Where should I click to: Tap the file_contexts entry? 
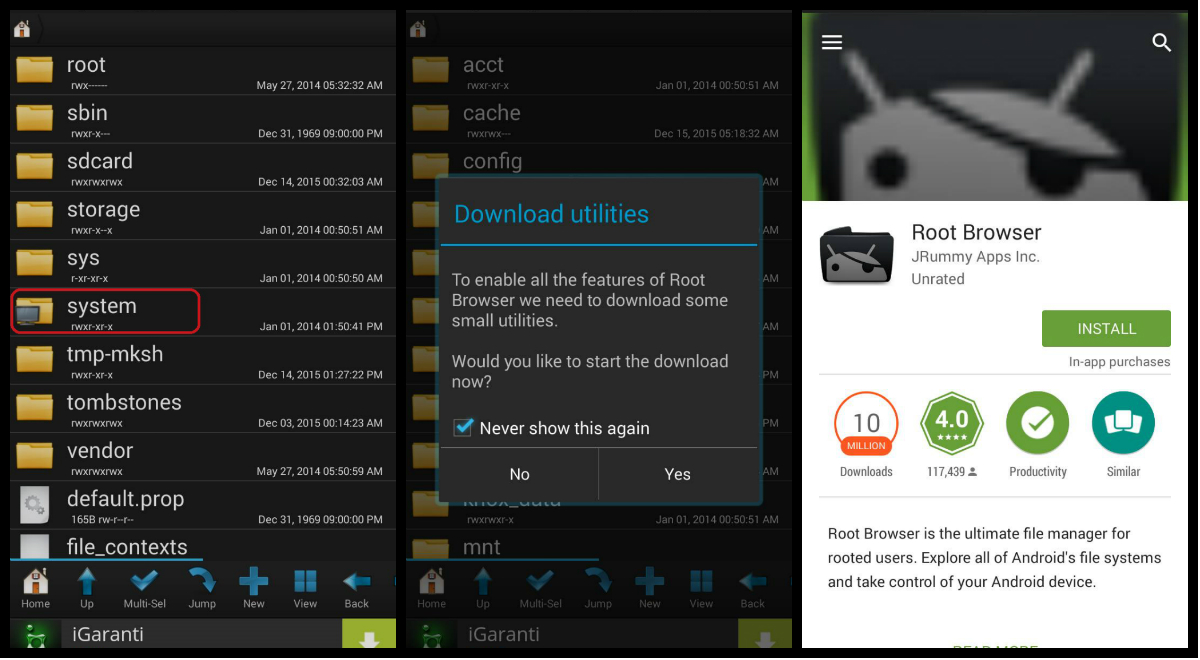pyautogui.click(x=203, y=546)
